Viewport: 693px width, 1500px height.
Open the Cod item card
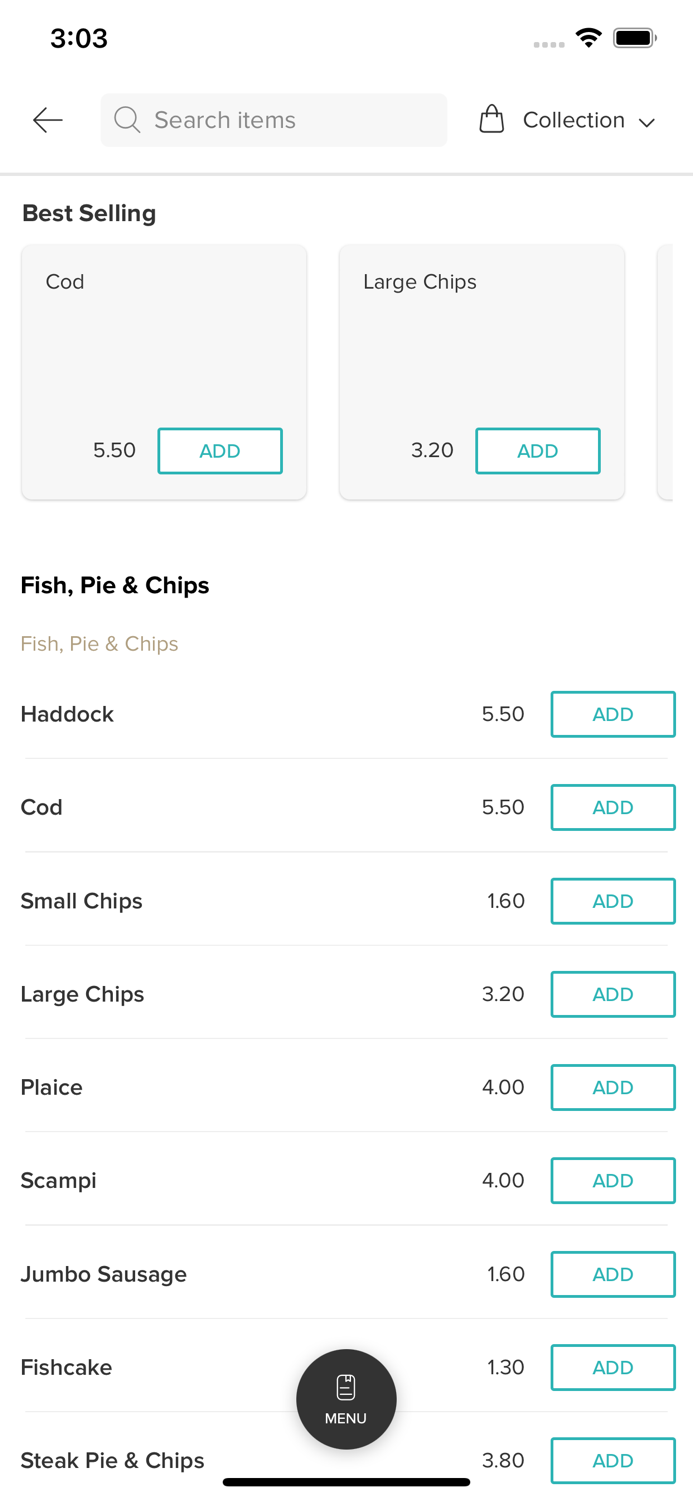tap(164, 340)
